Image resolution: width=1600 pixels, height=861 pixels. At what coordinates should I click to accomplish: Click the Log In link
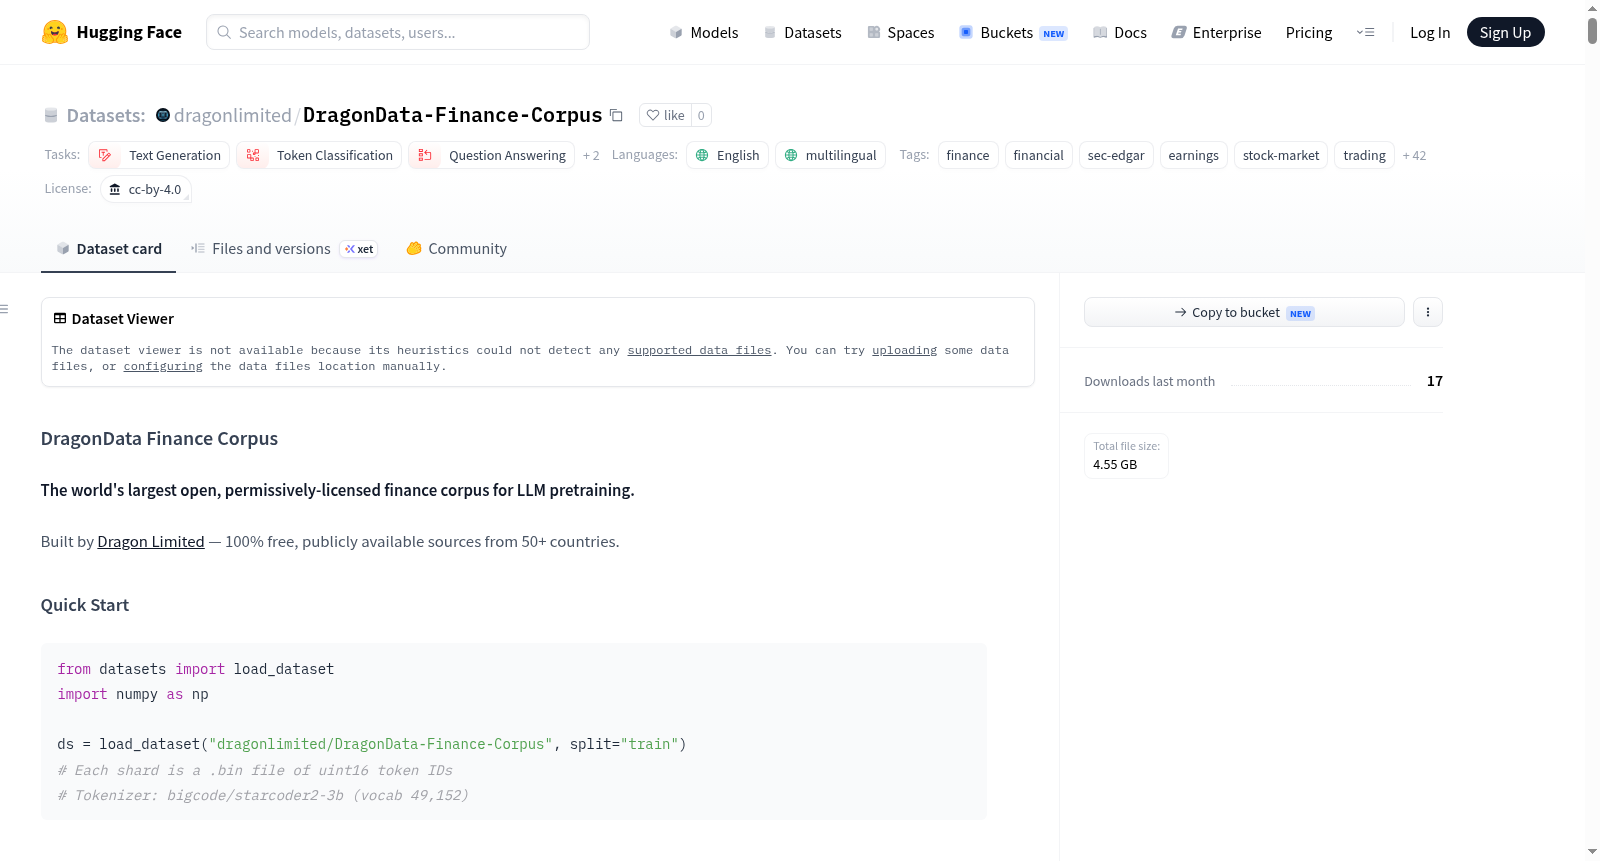pyautogui.click(x=1429, y=32)
